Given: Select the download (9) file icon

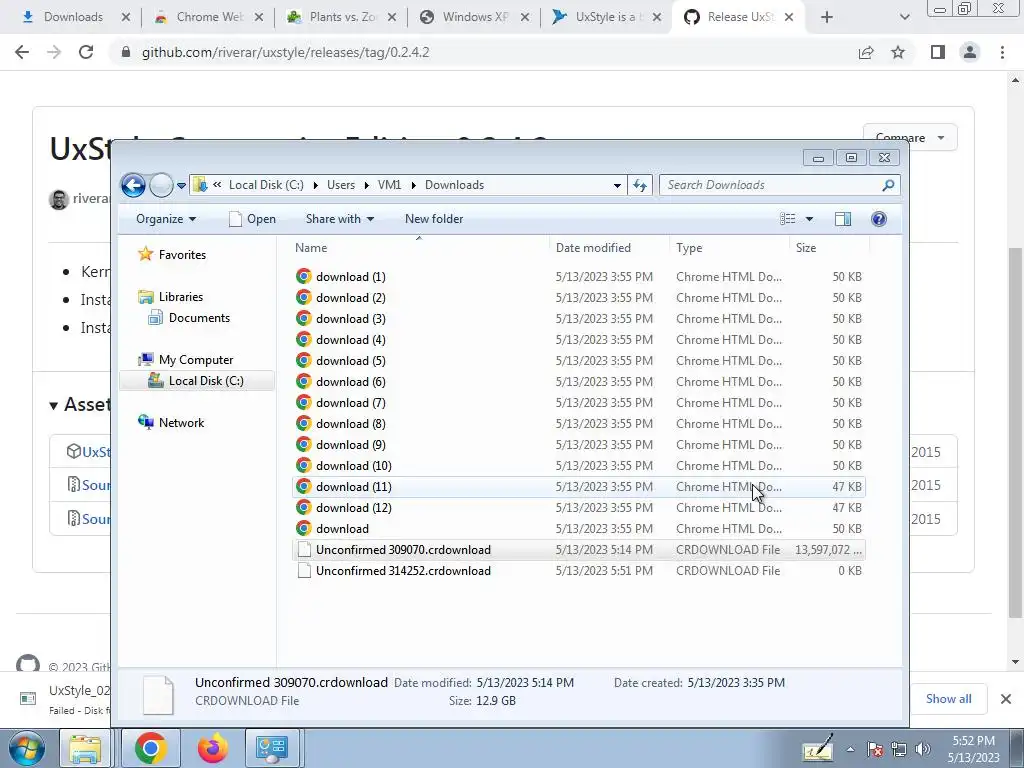Looking at the screenshot, I should coord(304,444).
